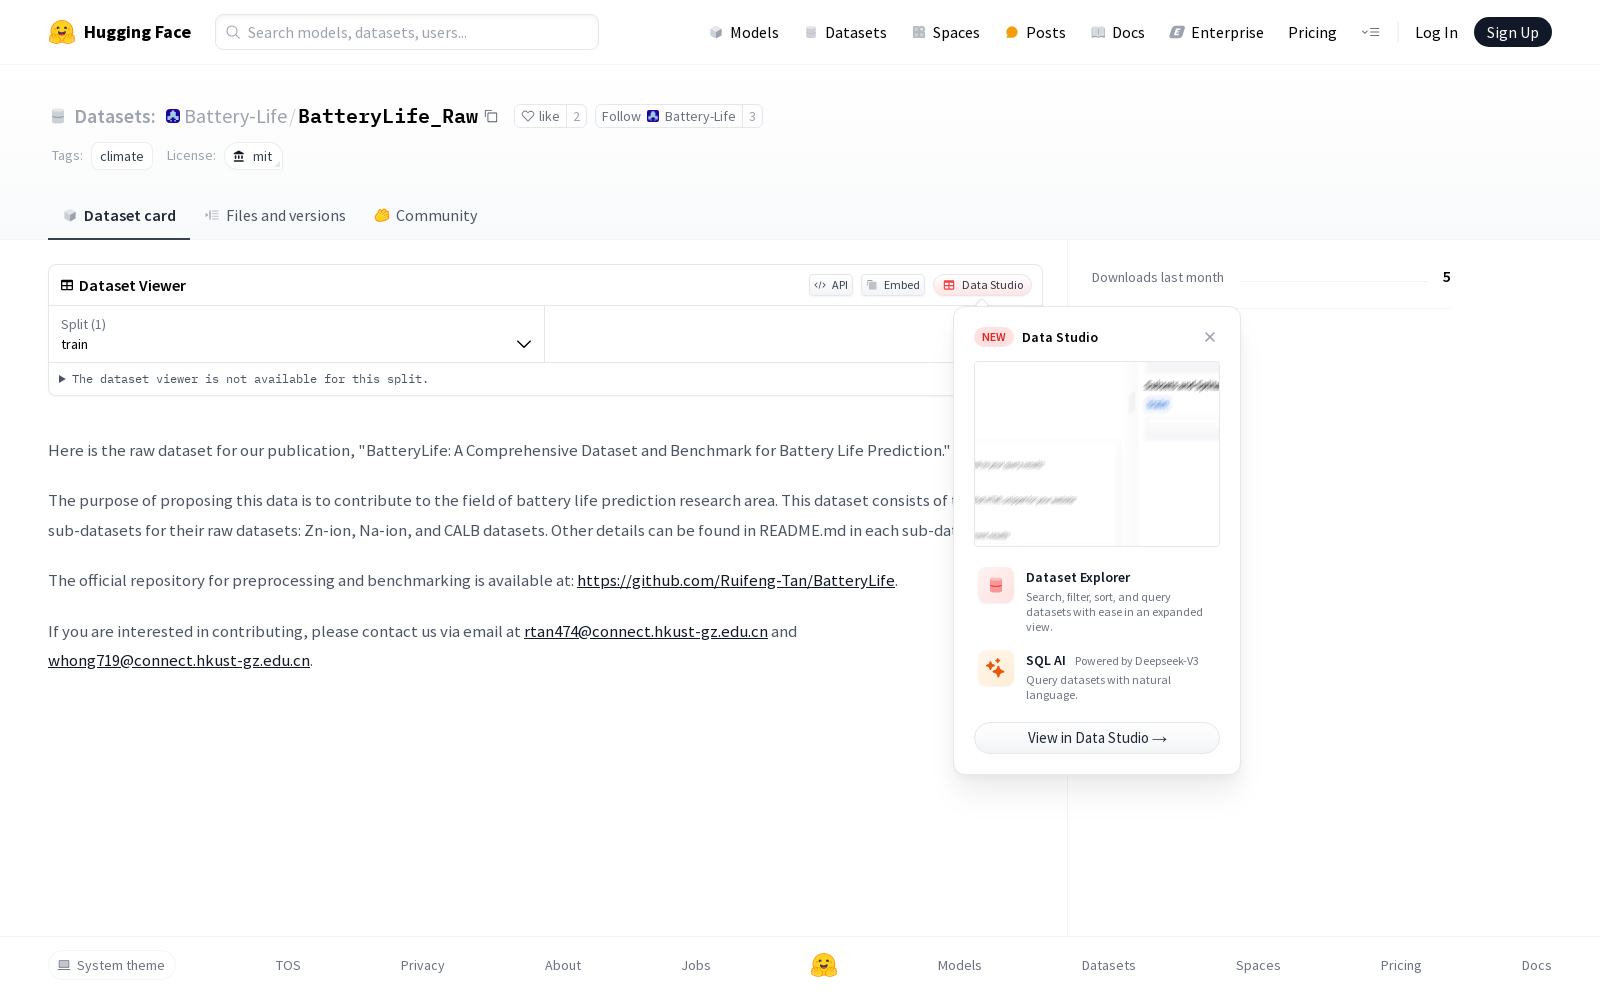Open the Hugging Face logo home link
The width and height of the screenshot is (1600, 1000).
(x=120, y=32)
